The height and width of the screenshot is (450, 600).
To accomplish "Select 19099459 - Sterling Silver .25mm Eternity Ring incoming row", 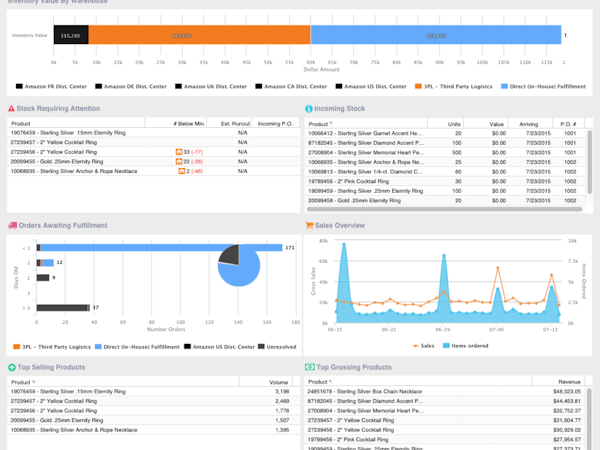I will pyautogui.click(x=445, y=191).
